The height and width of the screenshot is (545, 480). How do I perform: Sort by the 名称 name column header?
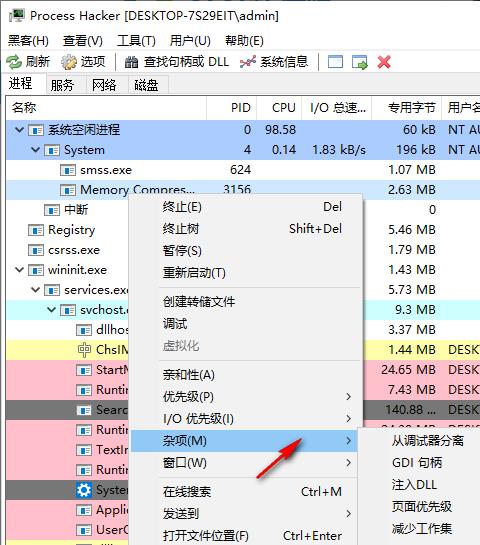(106, 108)
